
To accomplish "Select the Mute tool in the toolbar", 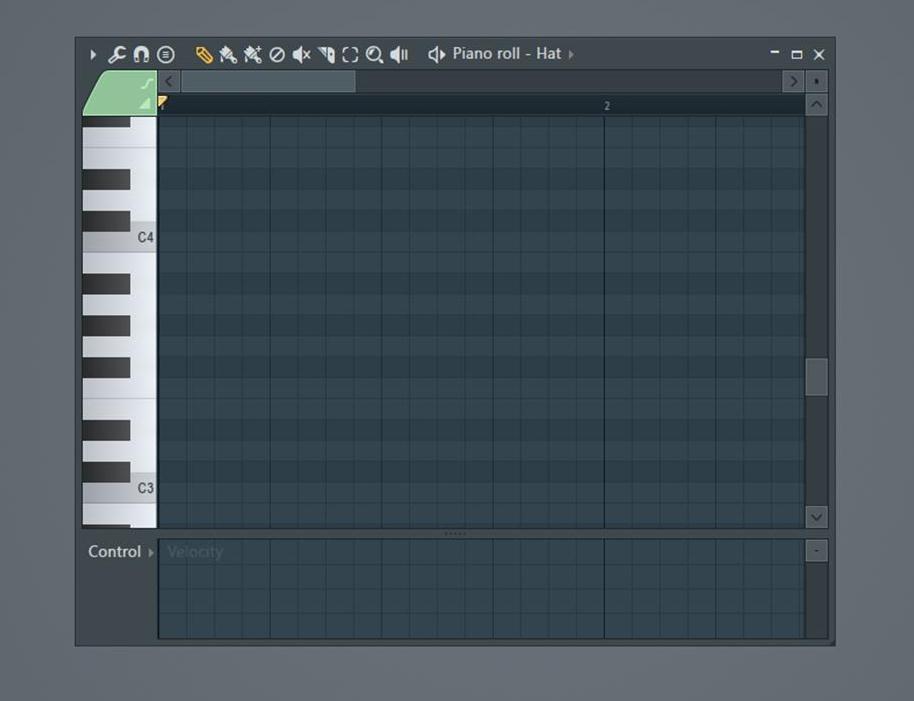I will pos(302,55).
